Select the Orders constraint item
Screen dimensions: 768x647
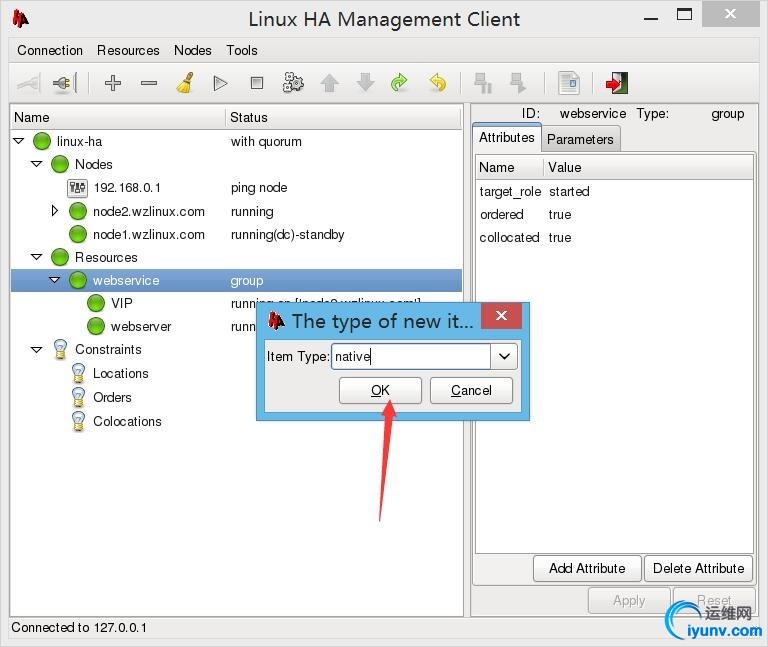pos(112,397)
